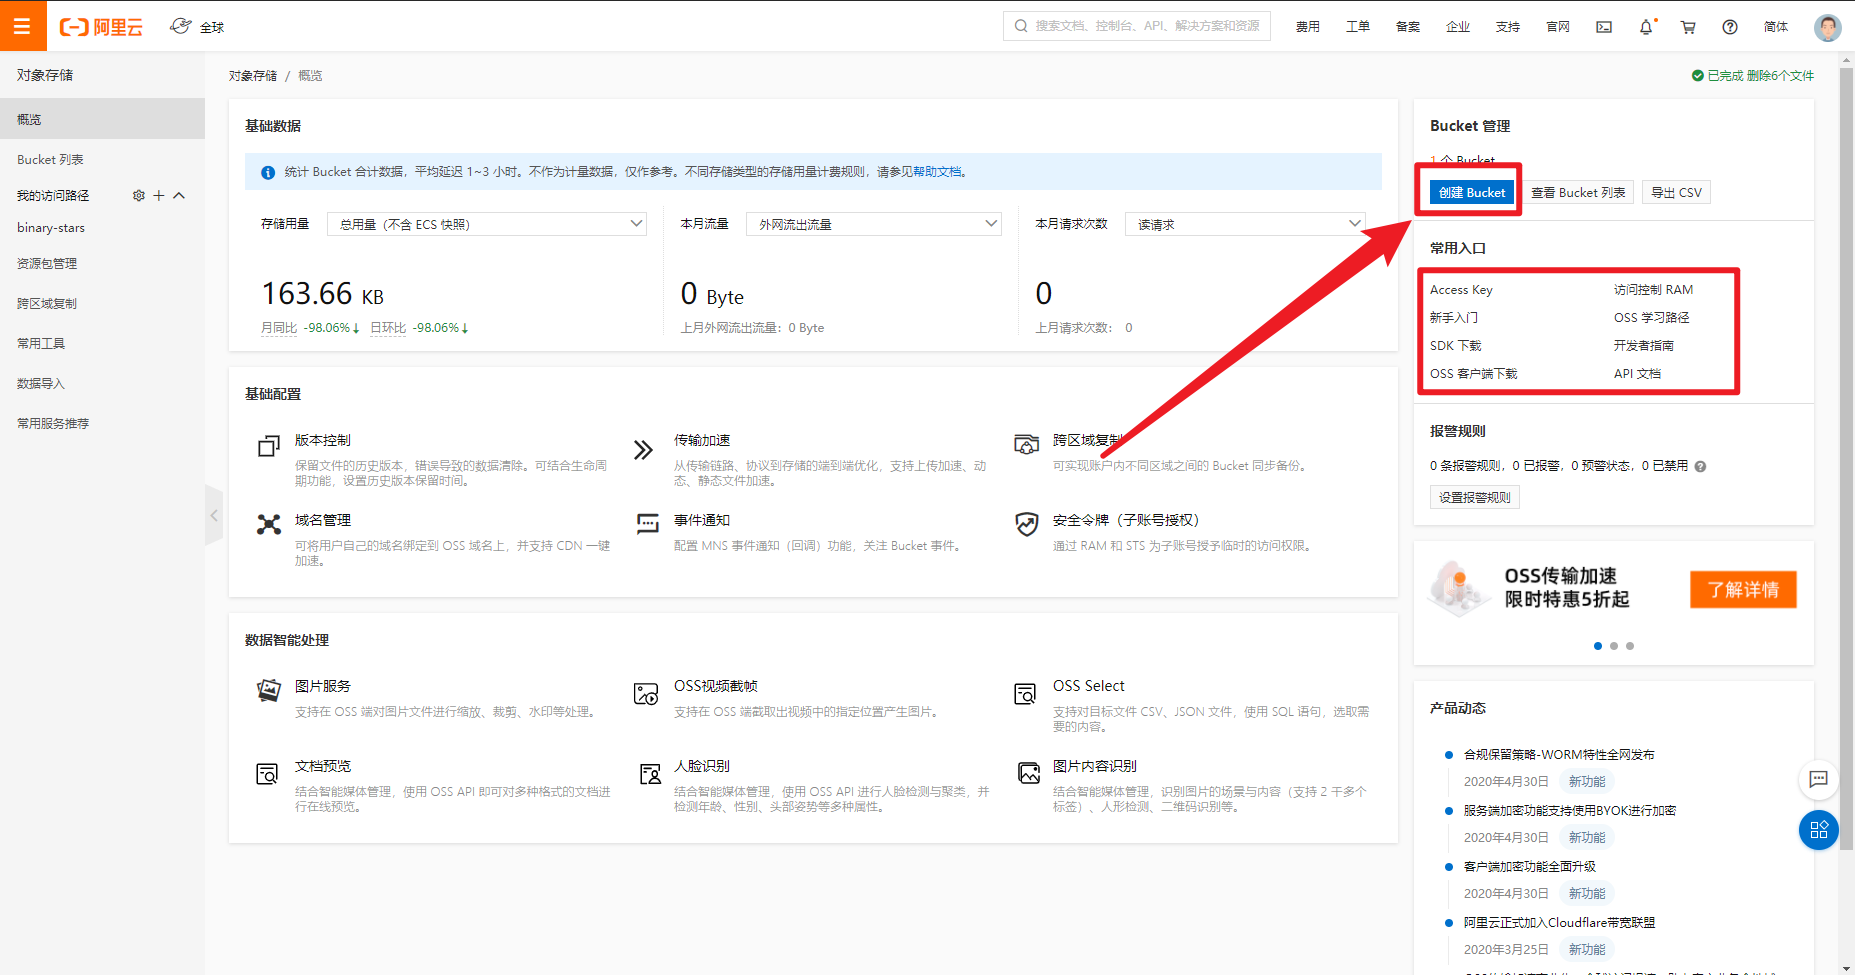Image resolution: width=1855 pixels, height=975 pixels.
Task: Click the 查看 Bucket 列表 button
Action: 1578,192
